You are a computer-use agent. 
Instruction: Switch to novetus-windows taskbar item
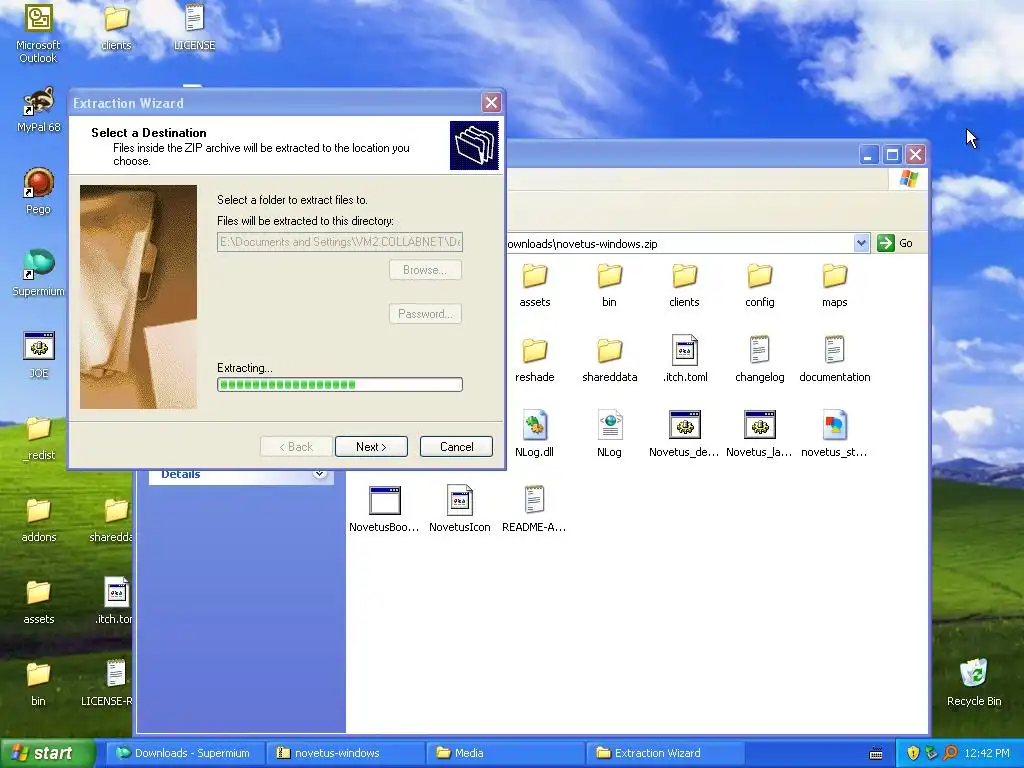click(x=346, y=753)
